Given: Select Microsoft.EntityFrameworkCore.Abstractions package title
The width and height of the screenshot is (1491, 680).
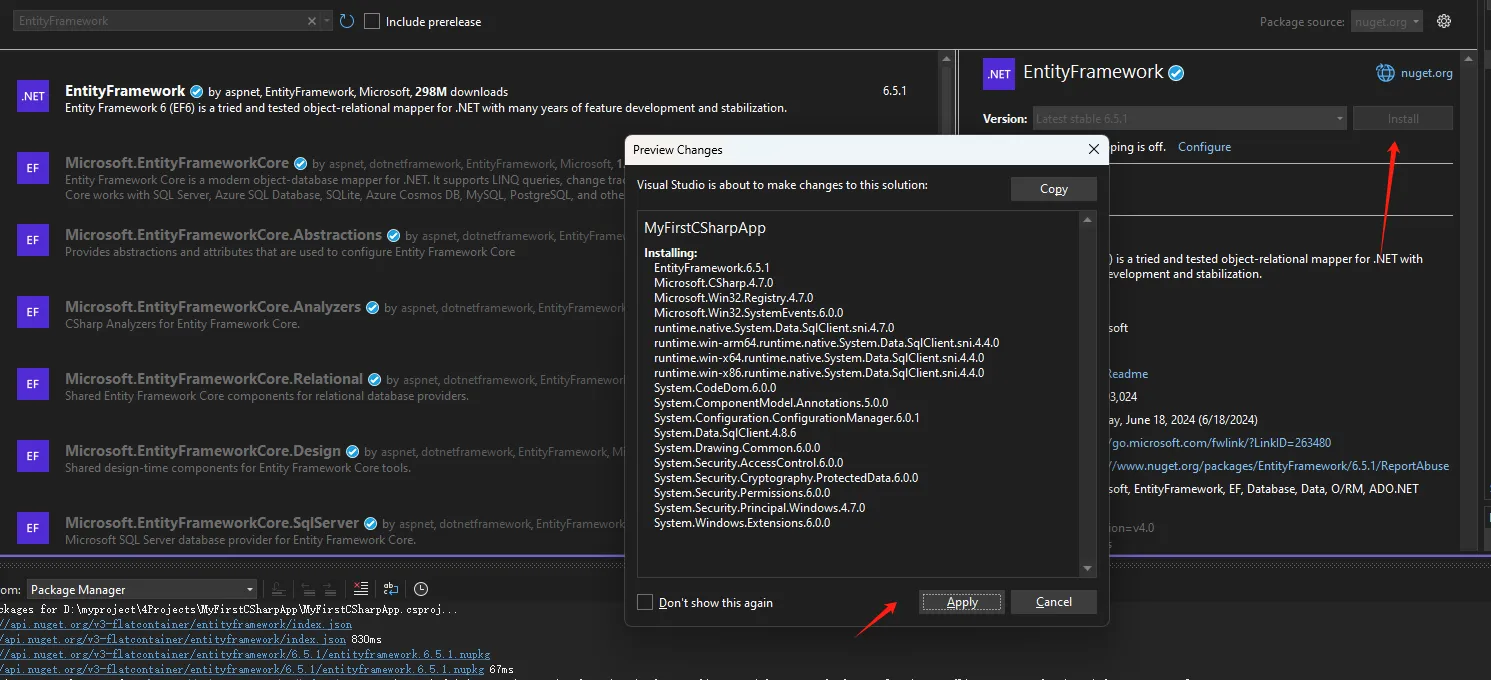Looking at the screenshot, I should 223,235.
